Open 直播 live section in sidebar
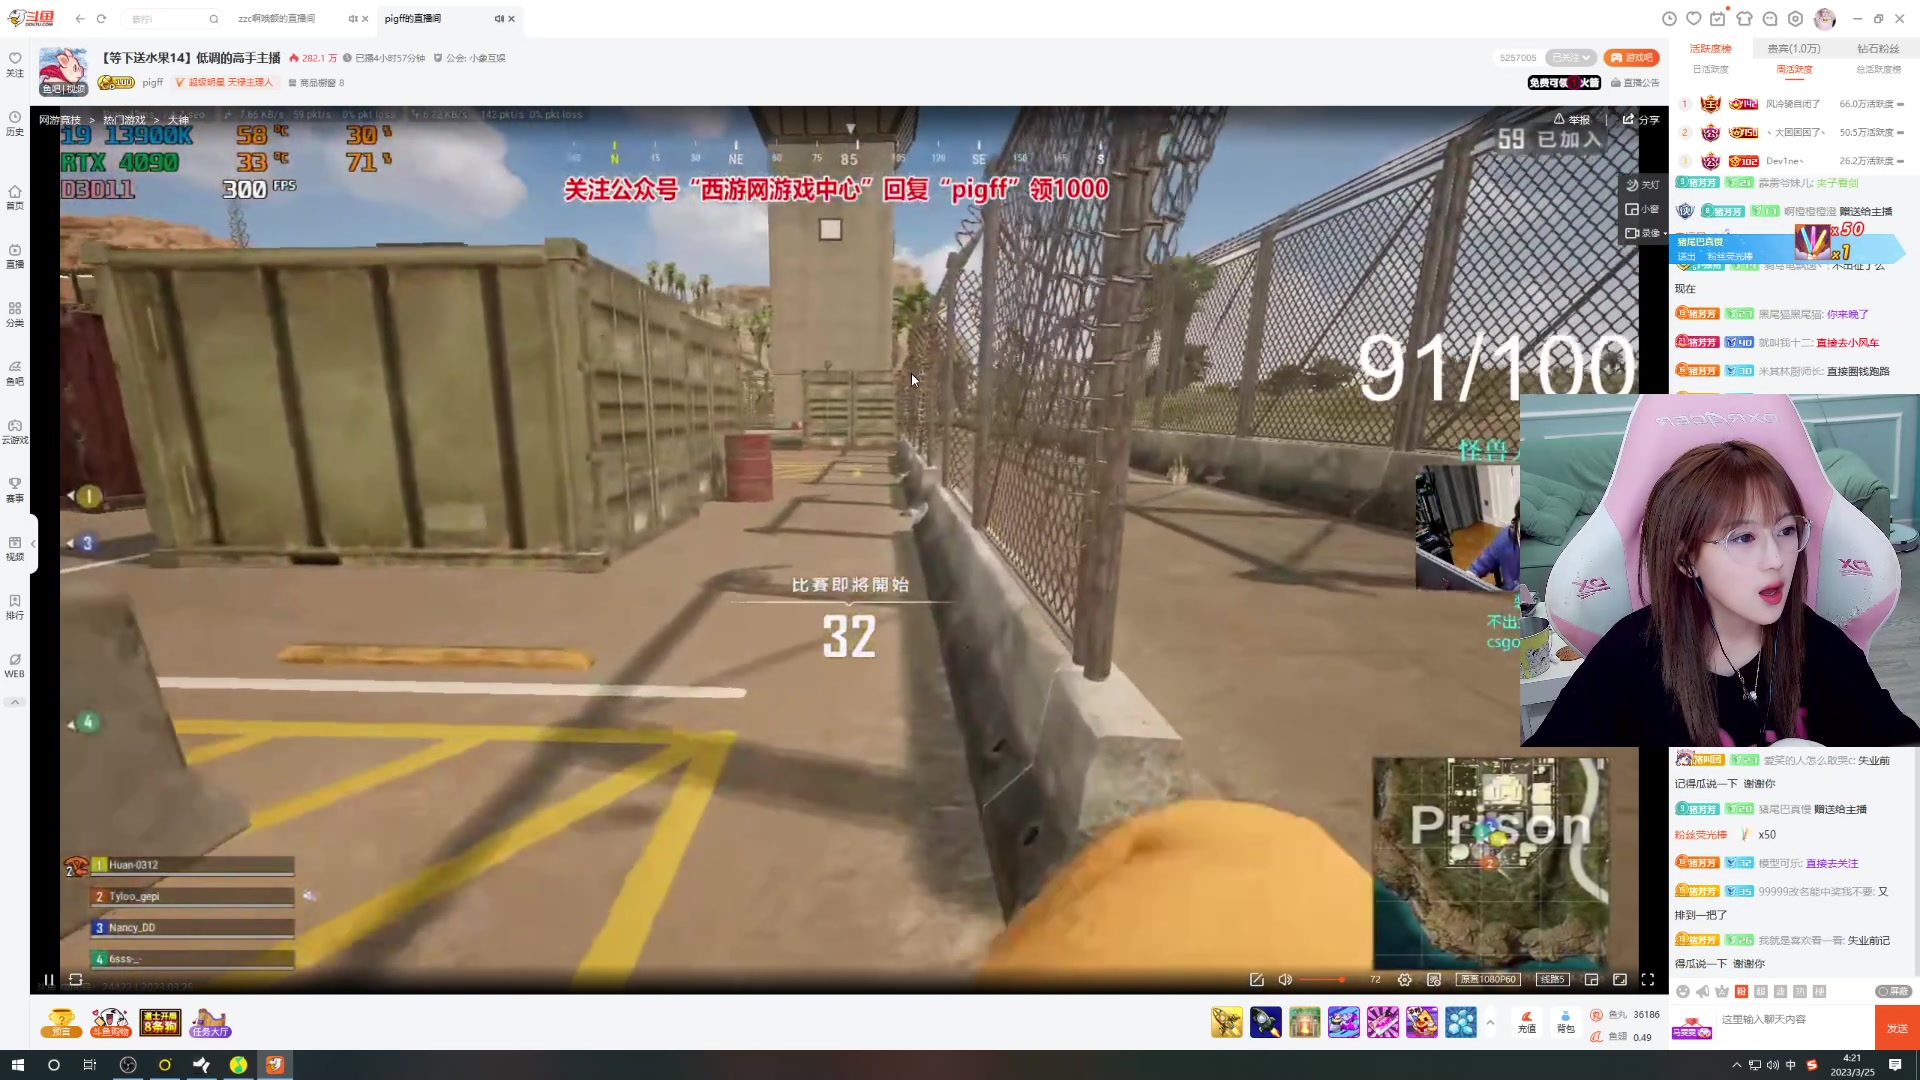This screenshot has height=1080, width=1920. pos(15,256)
